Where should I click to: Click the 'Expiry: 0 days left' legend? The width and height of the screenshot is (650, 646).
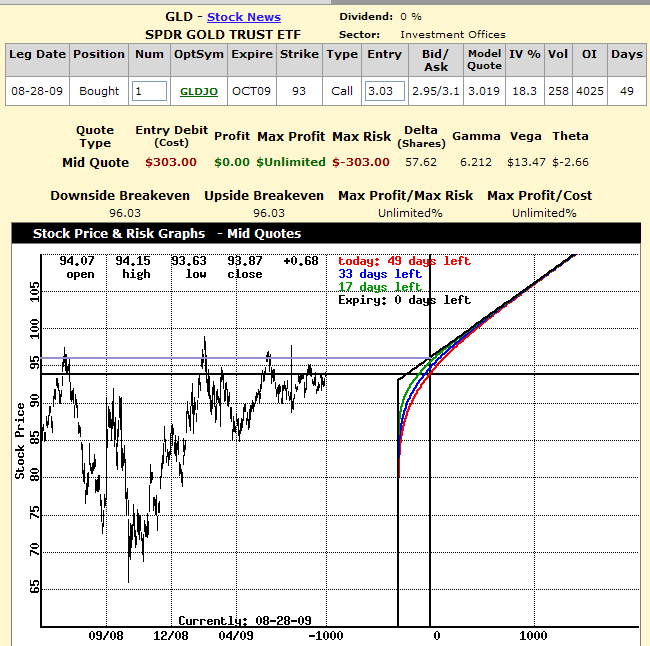coord(404,300)
